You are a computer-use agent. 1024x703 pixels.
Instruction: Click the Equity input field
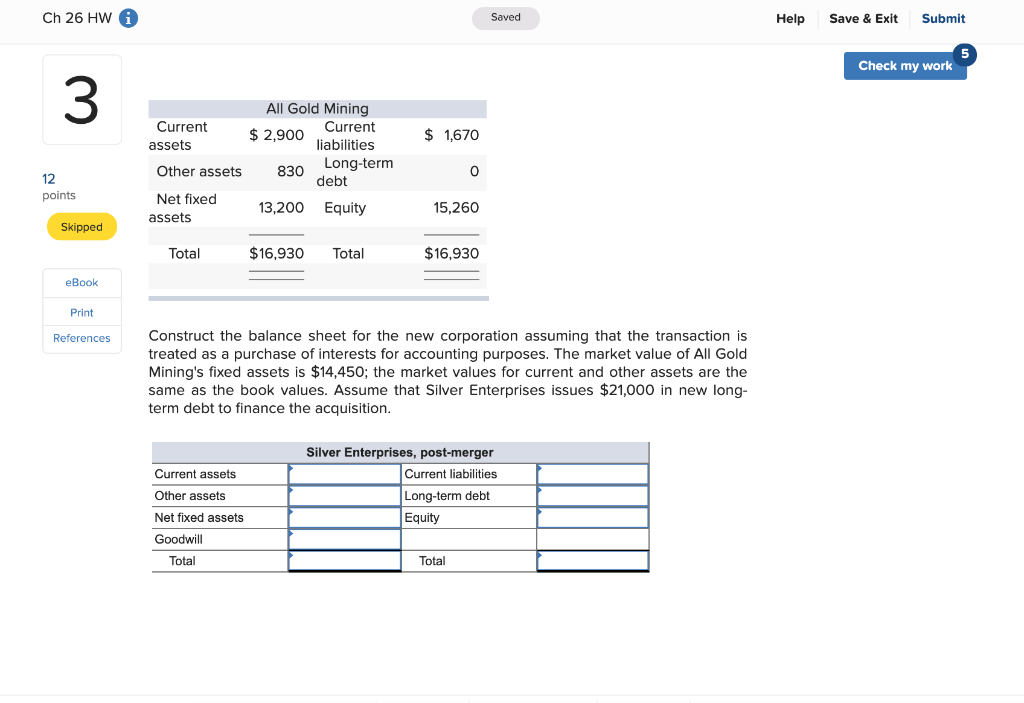click(593, 517)
